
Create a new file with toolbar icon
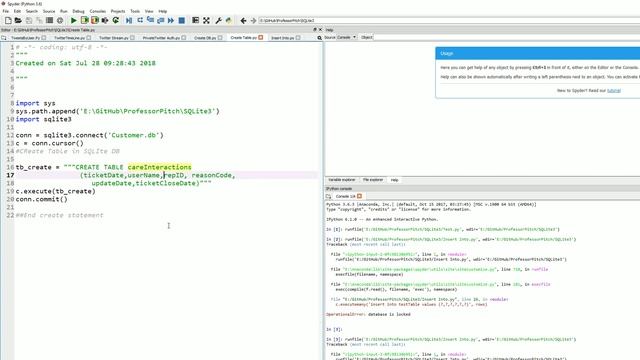8,20
